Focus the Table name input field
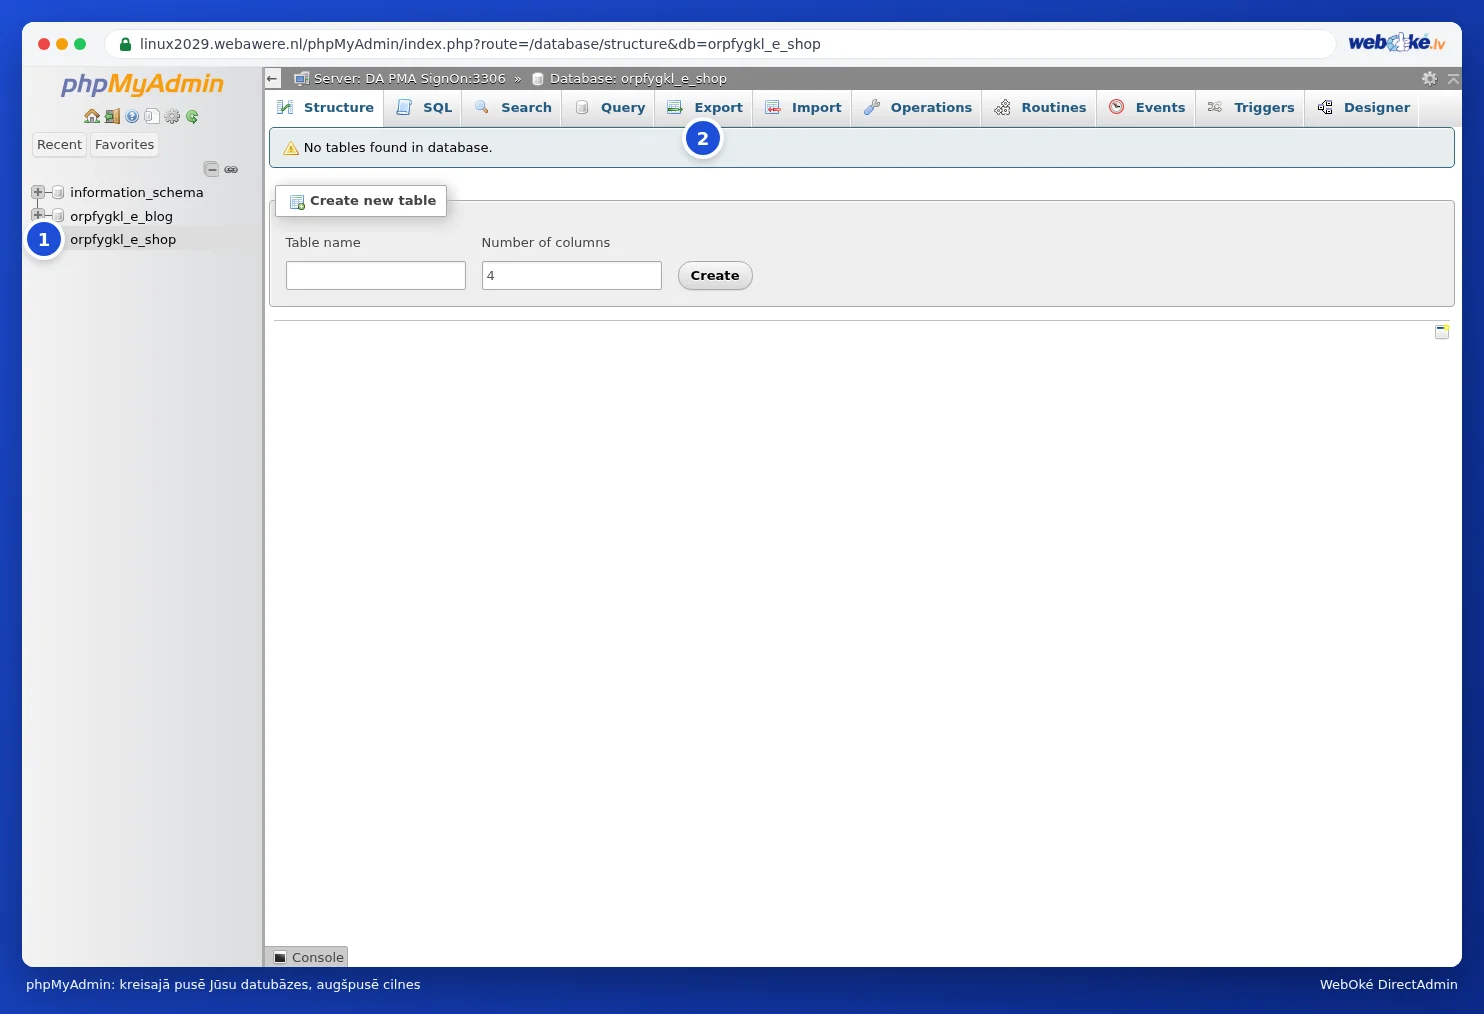1484x1014 pixels. pos(376,276)
